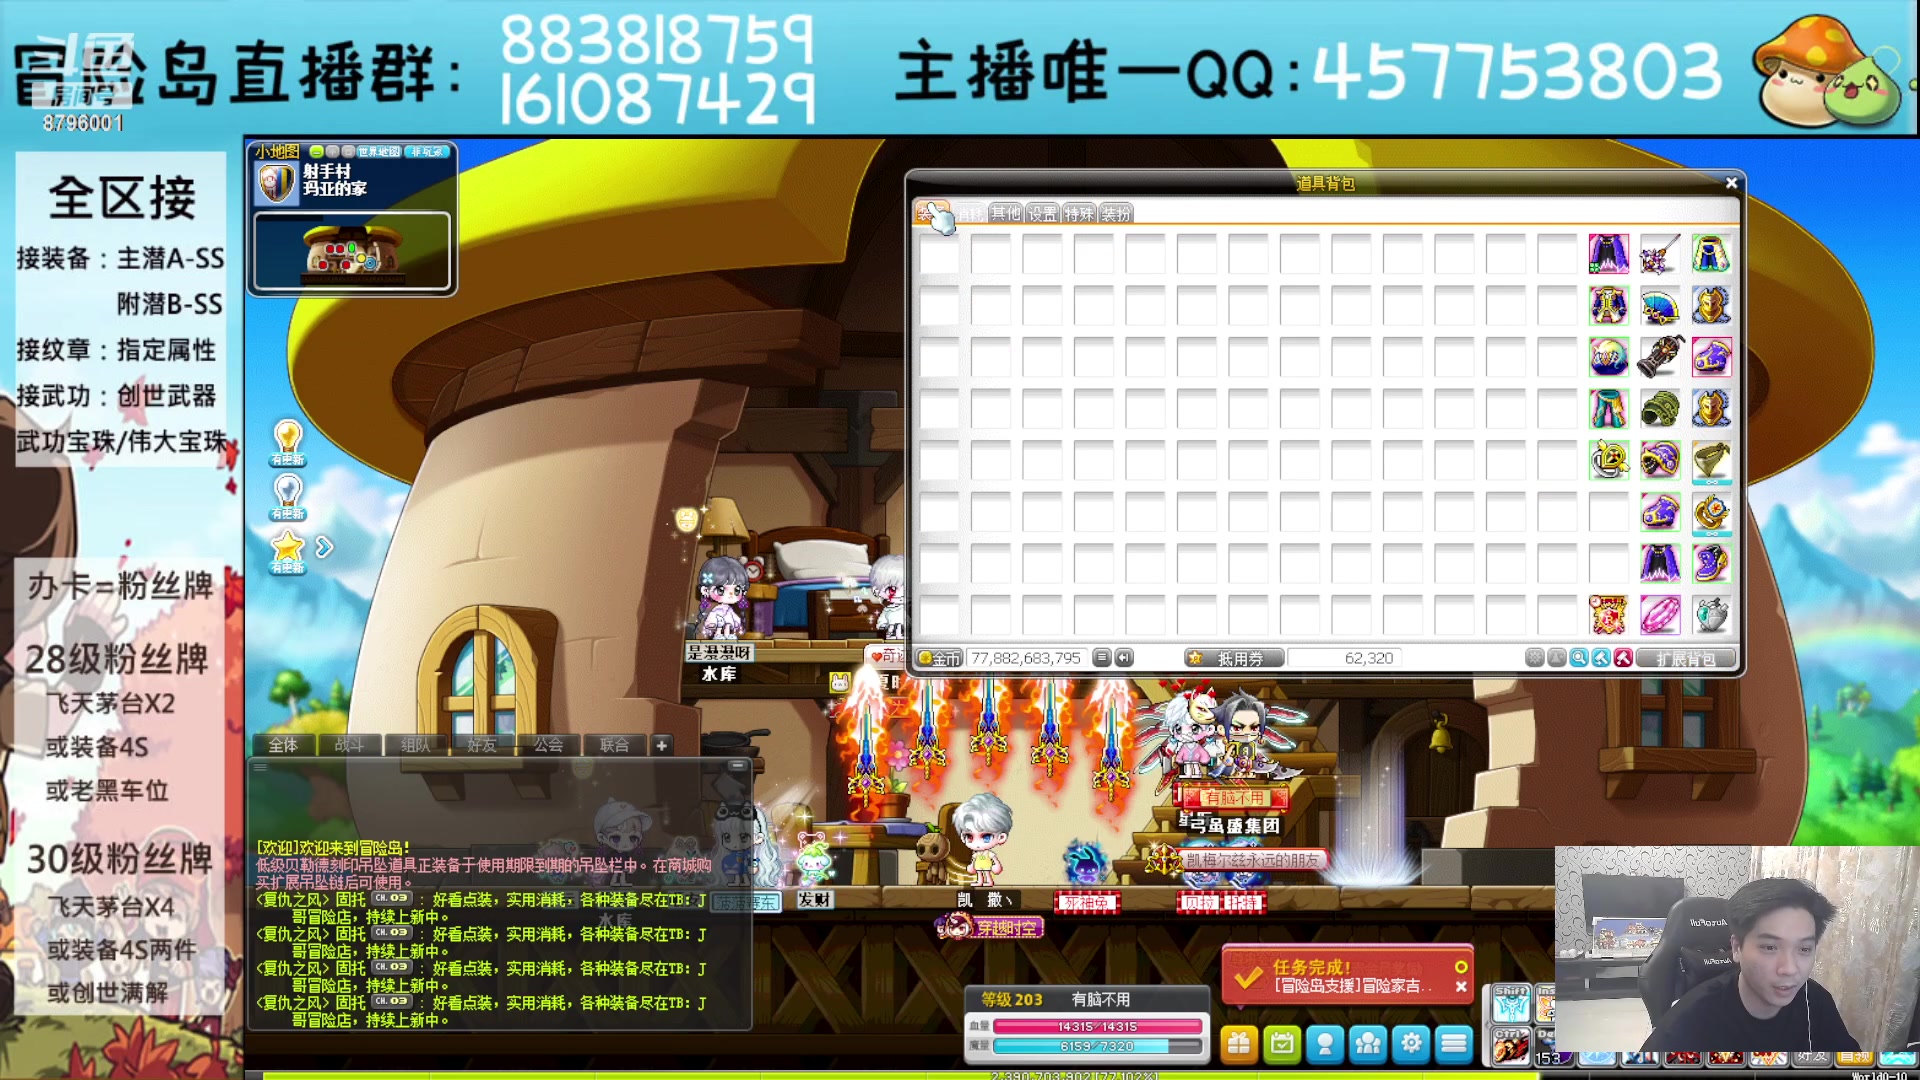Switch inventory to 特殊 tab
1920x1080 pixels.
[x=1079, y=213]
